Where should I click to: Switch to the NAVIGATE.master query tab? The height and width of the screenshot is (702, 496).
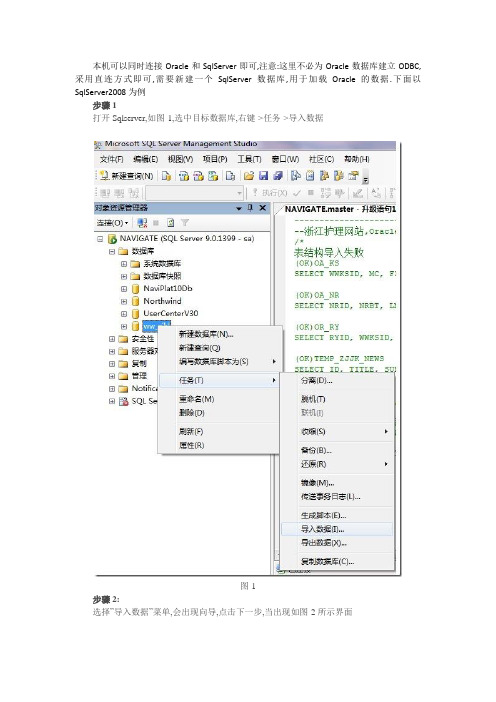[x=340, y=209]
